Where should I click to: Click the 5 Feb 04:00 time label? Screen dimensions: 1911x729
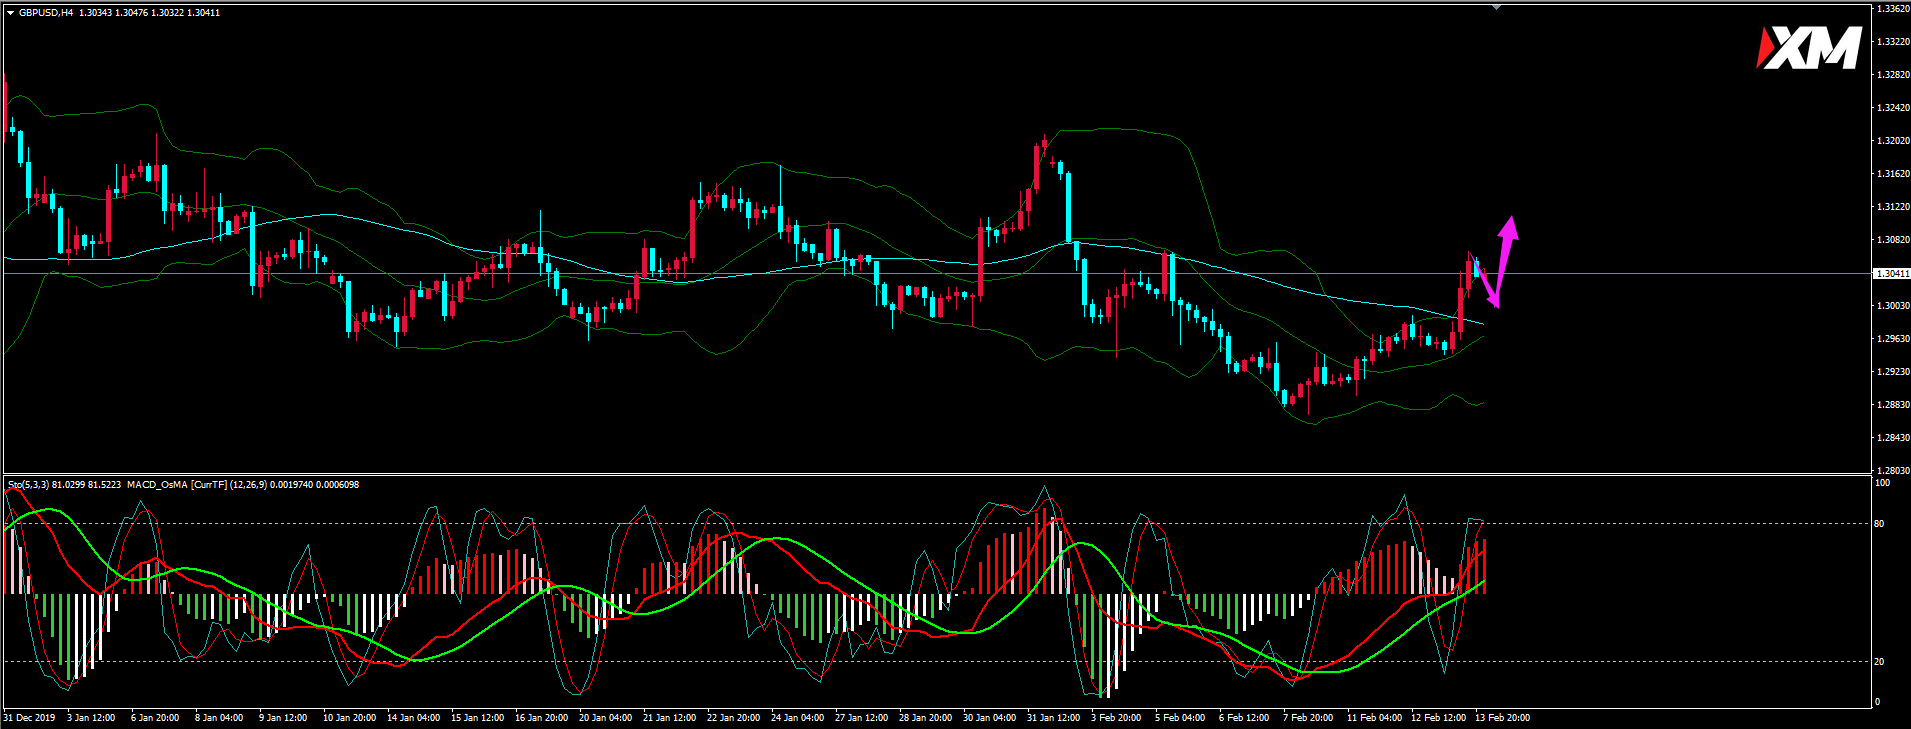[x=1180, y=718]
